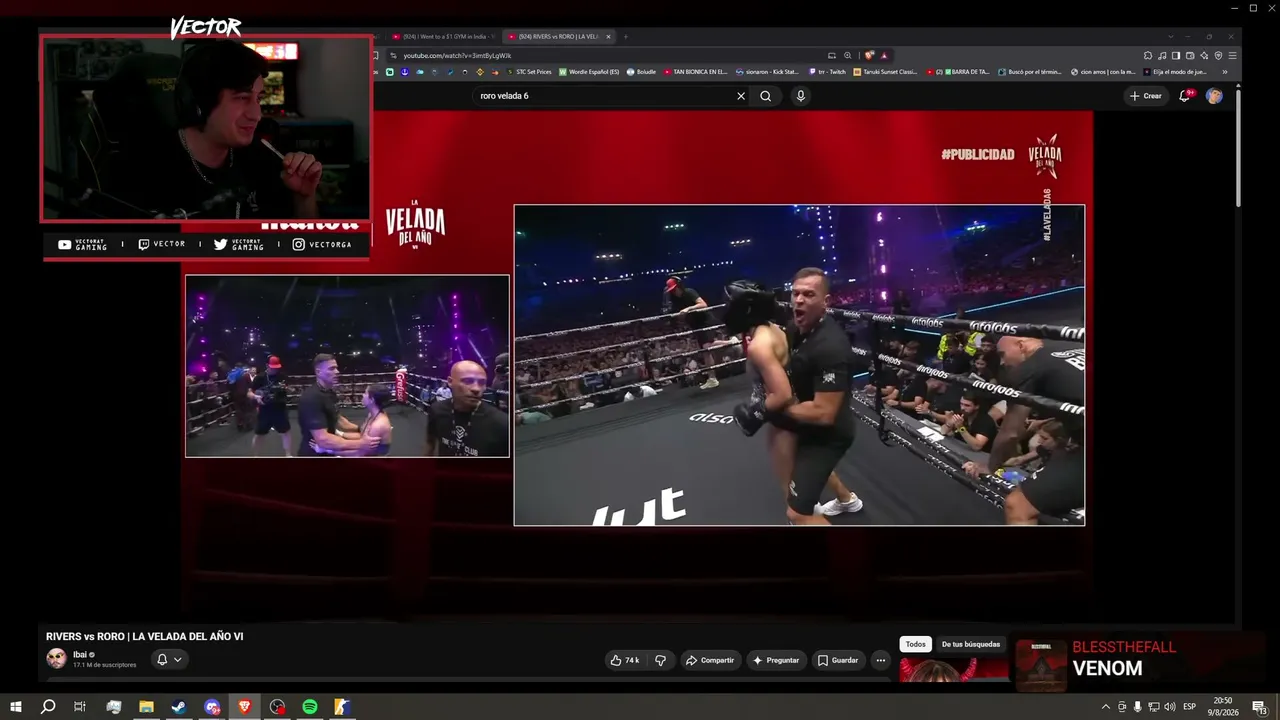This screenshot has width=1280, height=720.
Task: Click the Compartir share button
Action: (x=709, y=660)
